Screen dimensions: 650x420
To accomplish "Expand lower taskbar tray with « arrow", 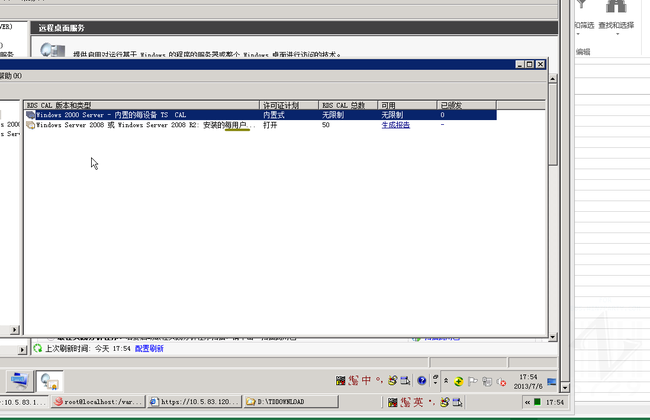I will (x=527, y=402).
